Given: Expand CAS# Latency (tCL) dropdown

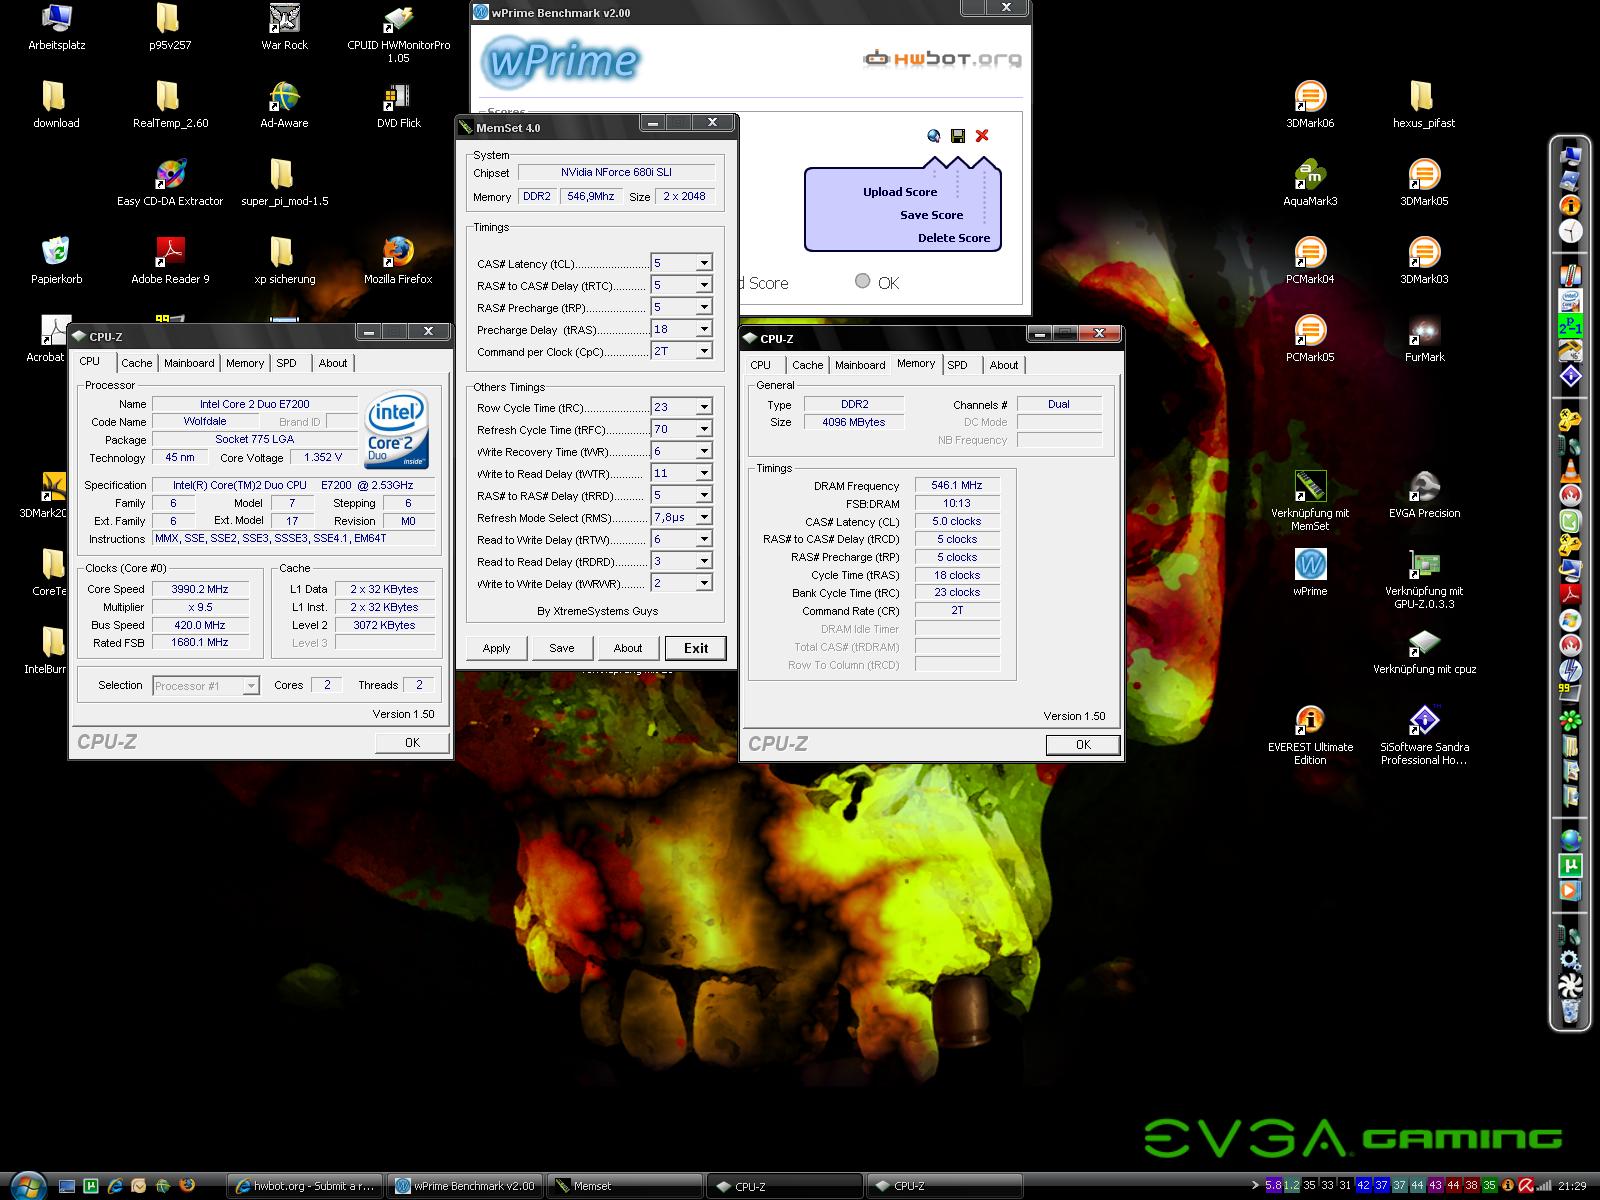Looking at the screenshot, I should (x=704, y=263).
